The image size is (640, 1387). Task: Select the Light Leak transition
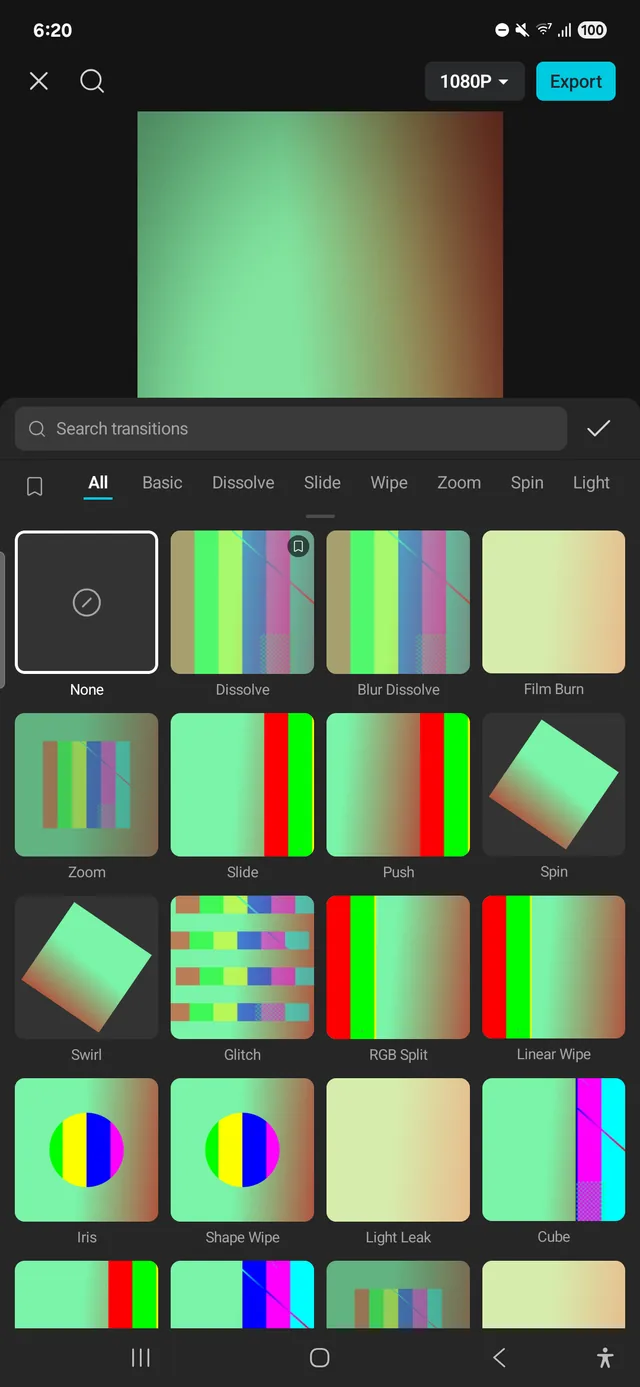point(398,1150)
